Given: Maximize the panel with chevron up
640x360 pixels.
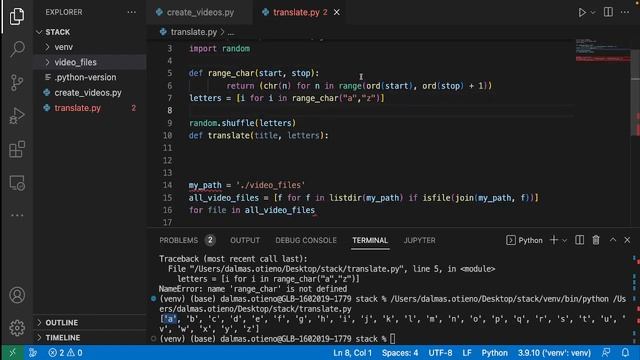Looking at the screenshot, I should click(x=613, y=240).
